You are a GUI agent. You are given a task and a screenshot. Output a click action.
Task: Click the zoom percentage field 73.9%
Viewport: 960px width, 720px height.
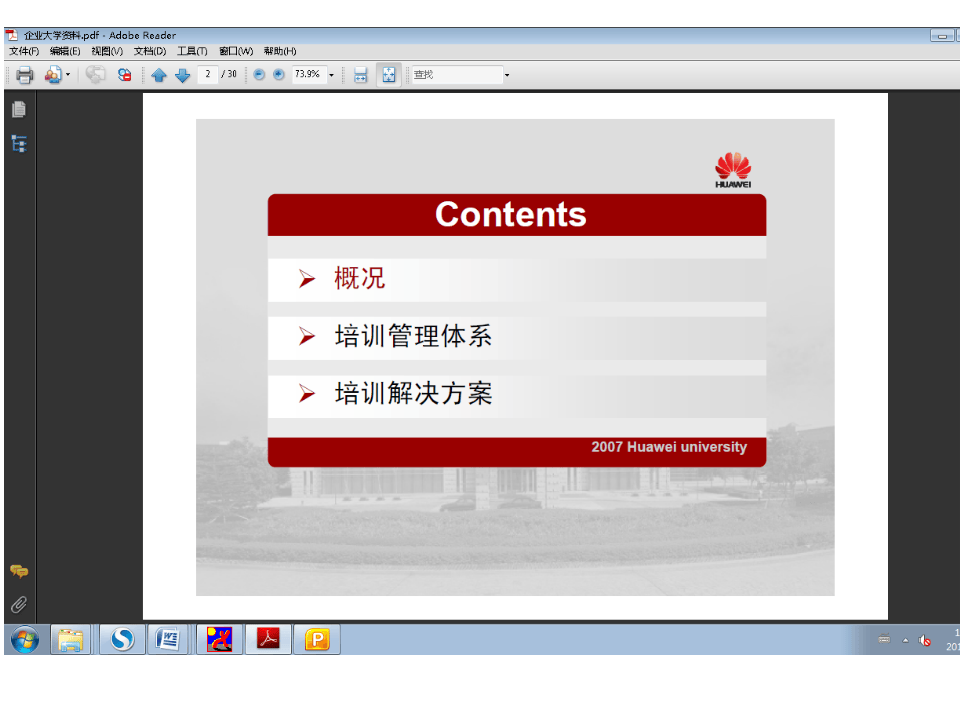click(309, 74)
